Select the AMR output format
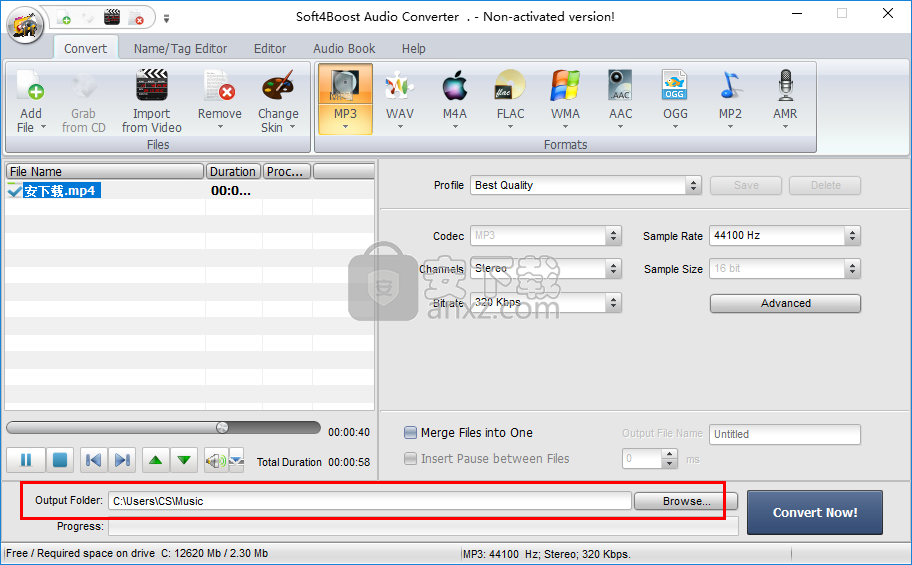The width and height of the screenshot is (912, 565). point(785,99)
